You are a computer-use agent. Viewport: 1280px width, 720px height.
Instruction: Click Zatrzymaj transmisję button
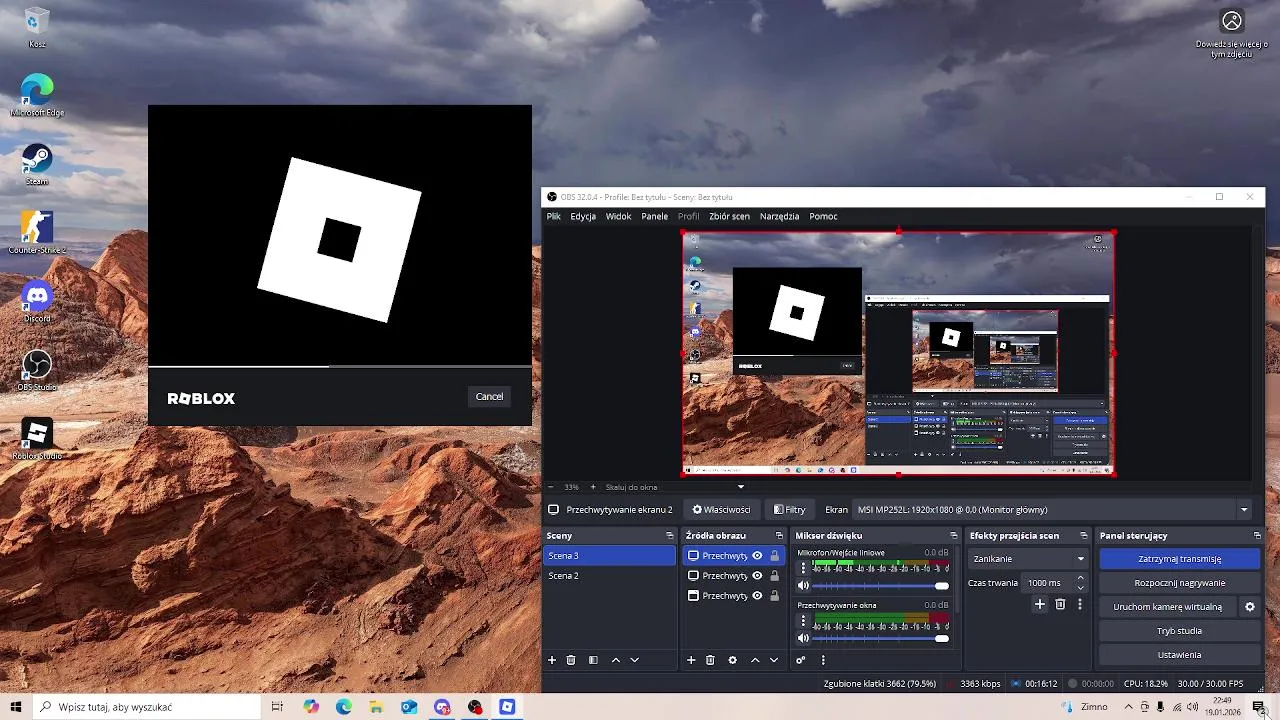coord(1179,559)
